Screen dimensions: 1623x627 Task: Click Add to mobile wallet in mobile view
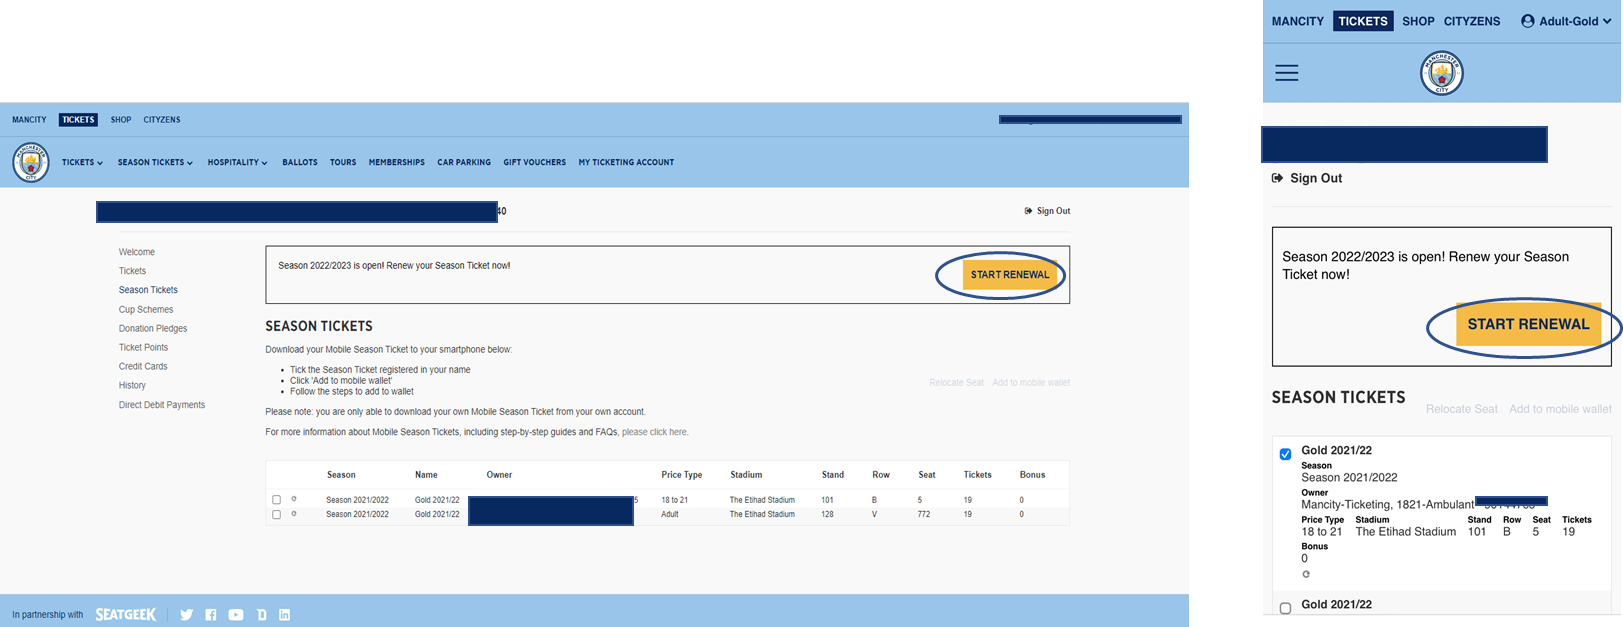click(x=1560, y=409)
